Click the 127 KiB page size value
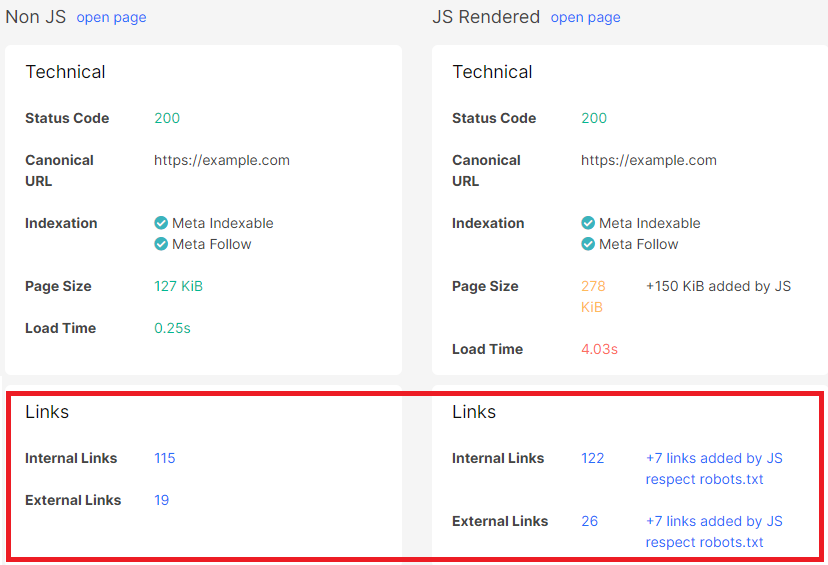Screen dimensions: 828x565 (x=178, y=286)
